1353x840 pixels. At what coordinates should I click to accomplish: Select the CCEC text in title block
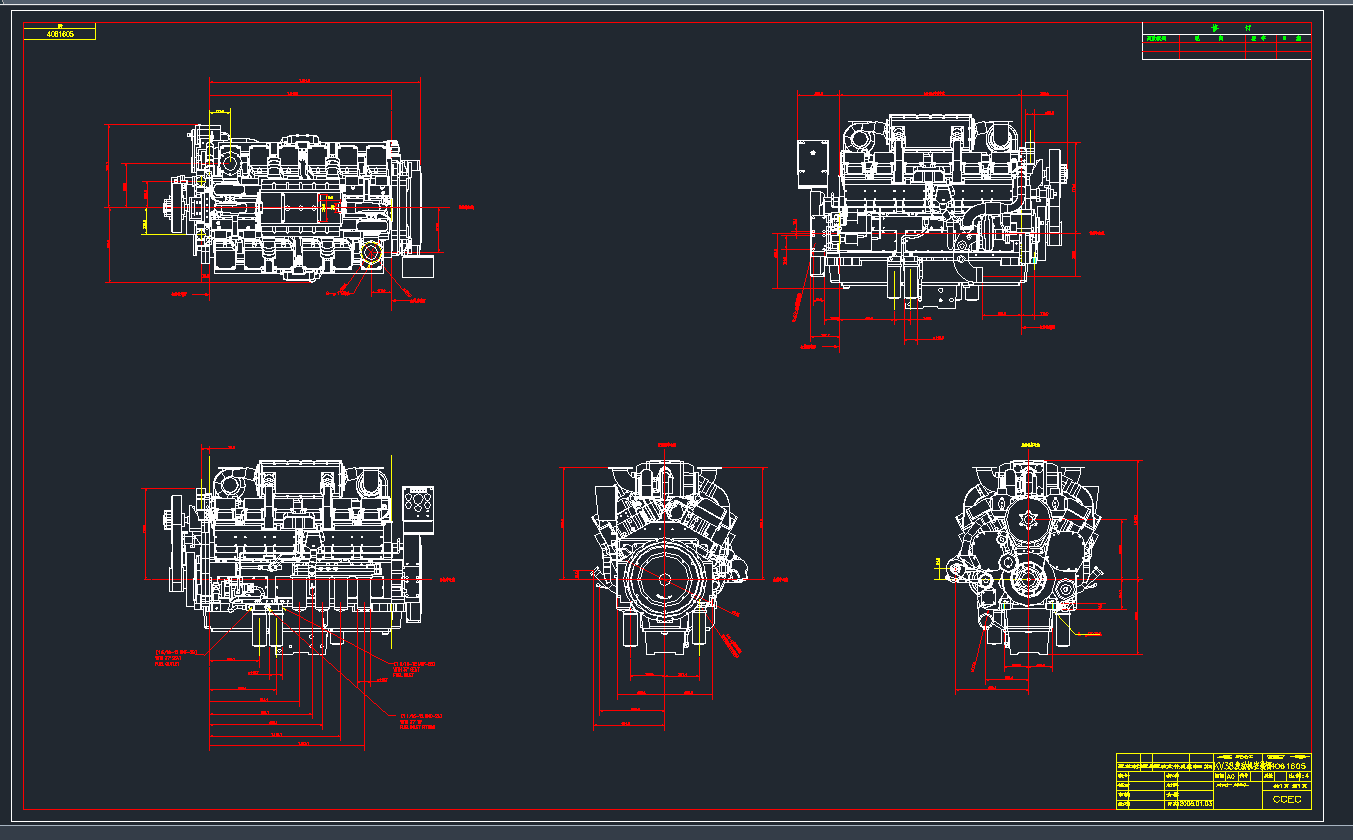click(x=1287, y=799)
